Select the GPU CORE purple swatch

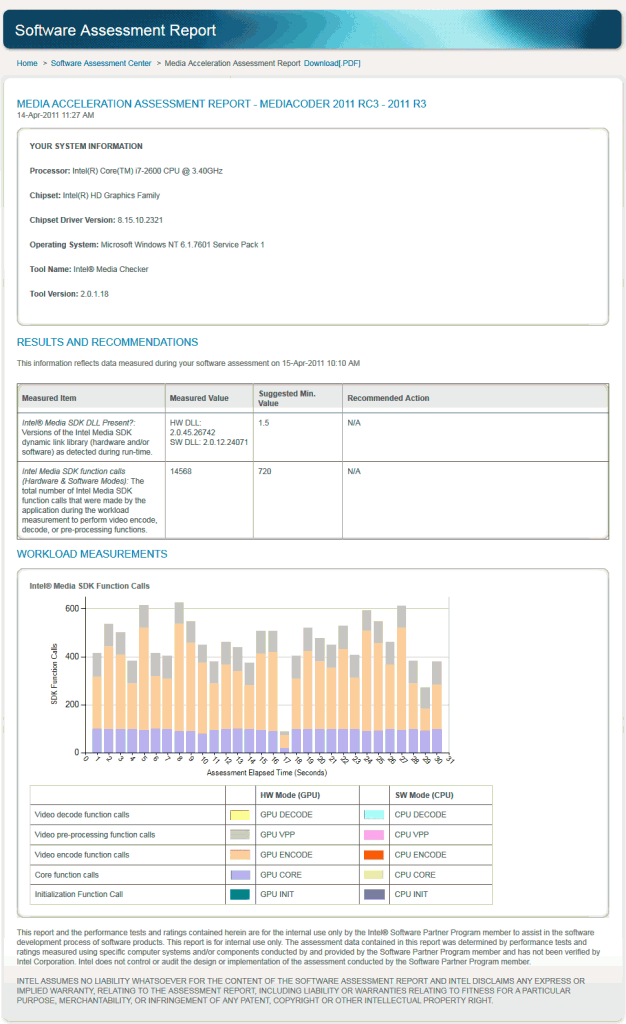click(240, 875)
